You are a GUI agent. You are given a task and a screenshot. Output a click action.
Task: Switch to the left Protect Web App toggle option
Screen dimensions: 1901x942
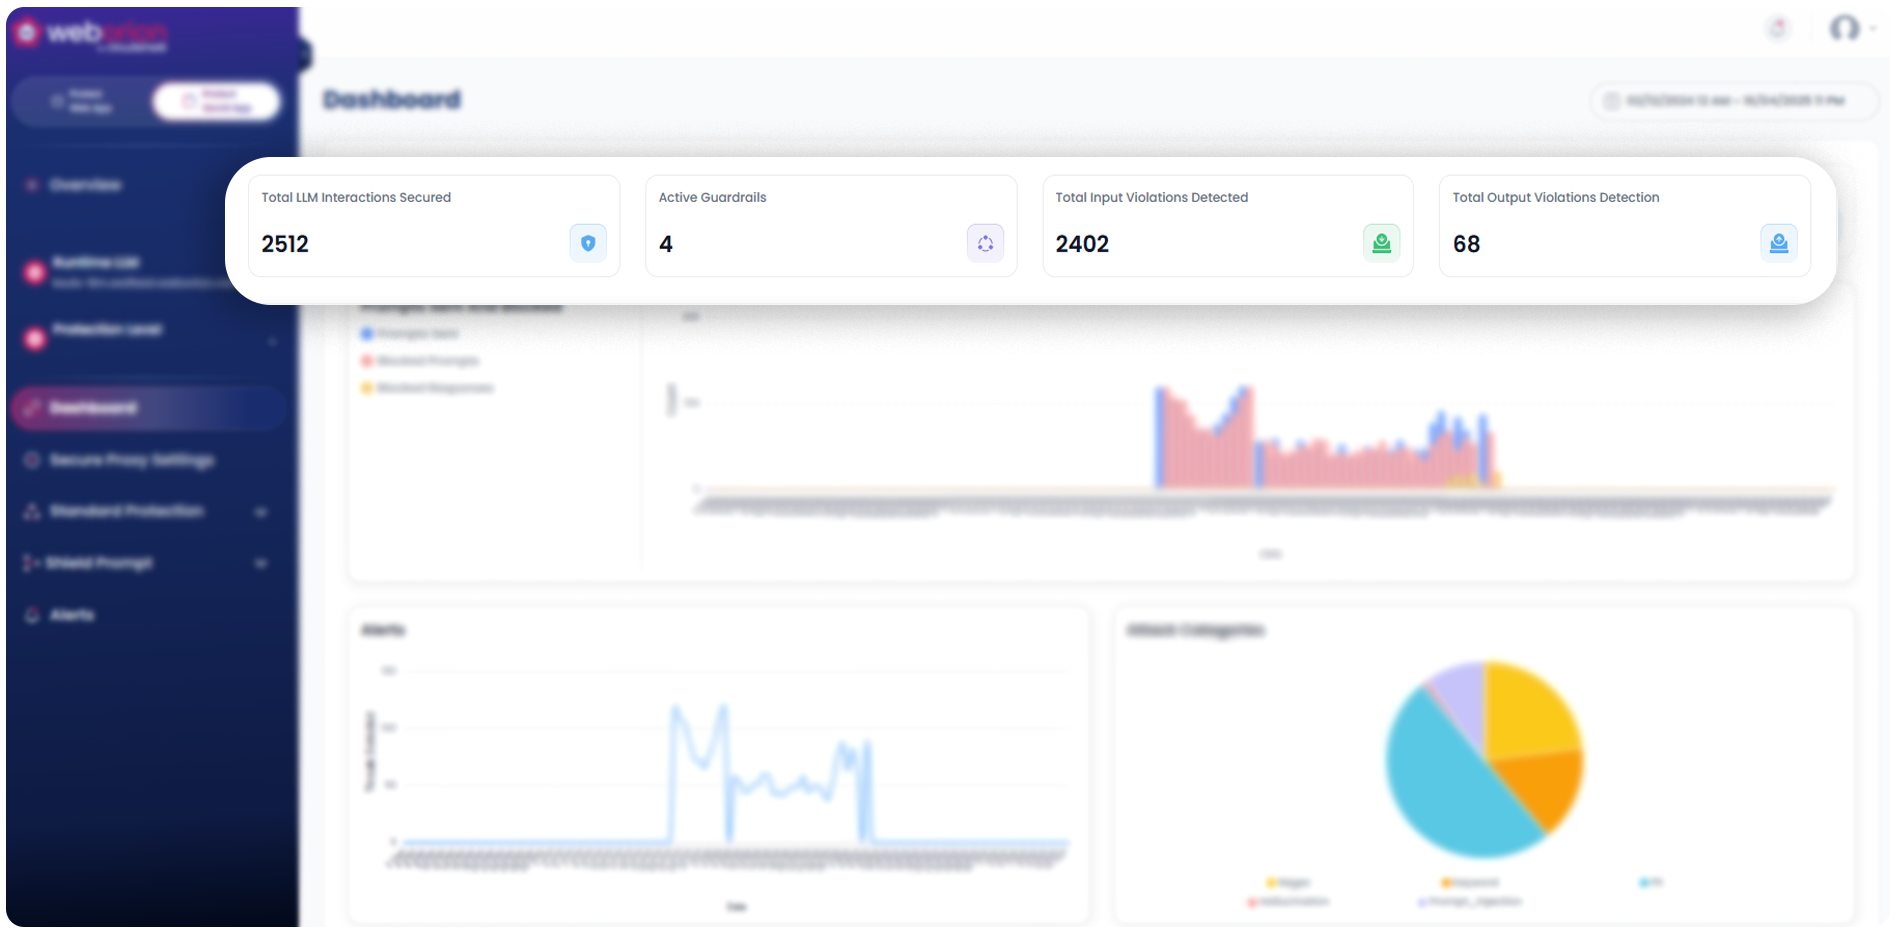click(83, 101)
